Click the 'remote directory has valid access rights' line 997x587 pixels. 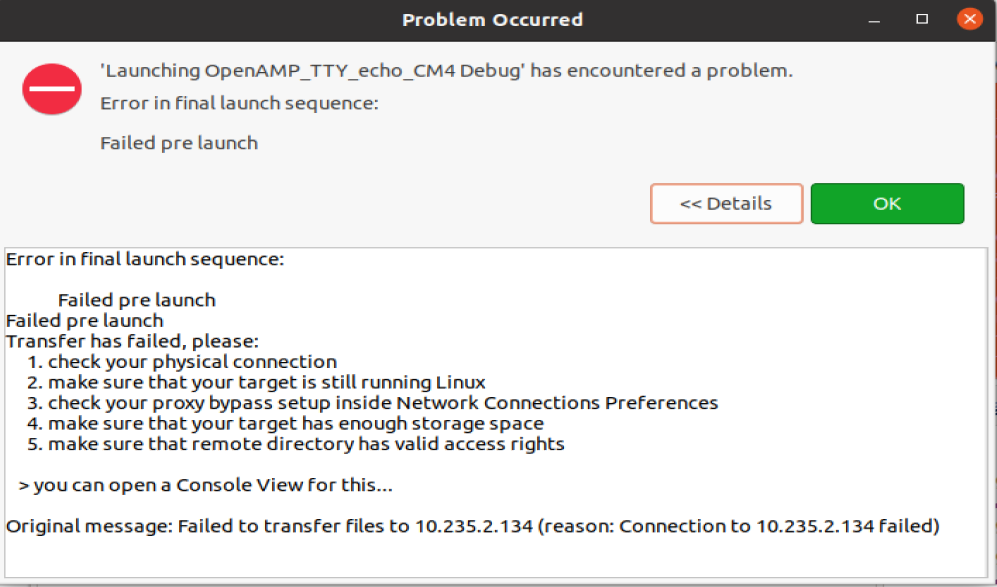tap(296, 444)
